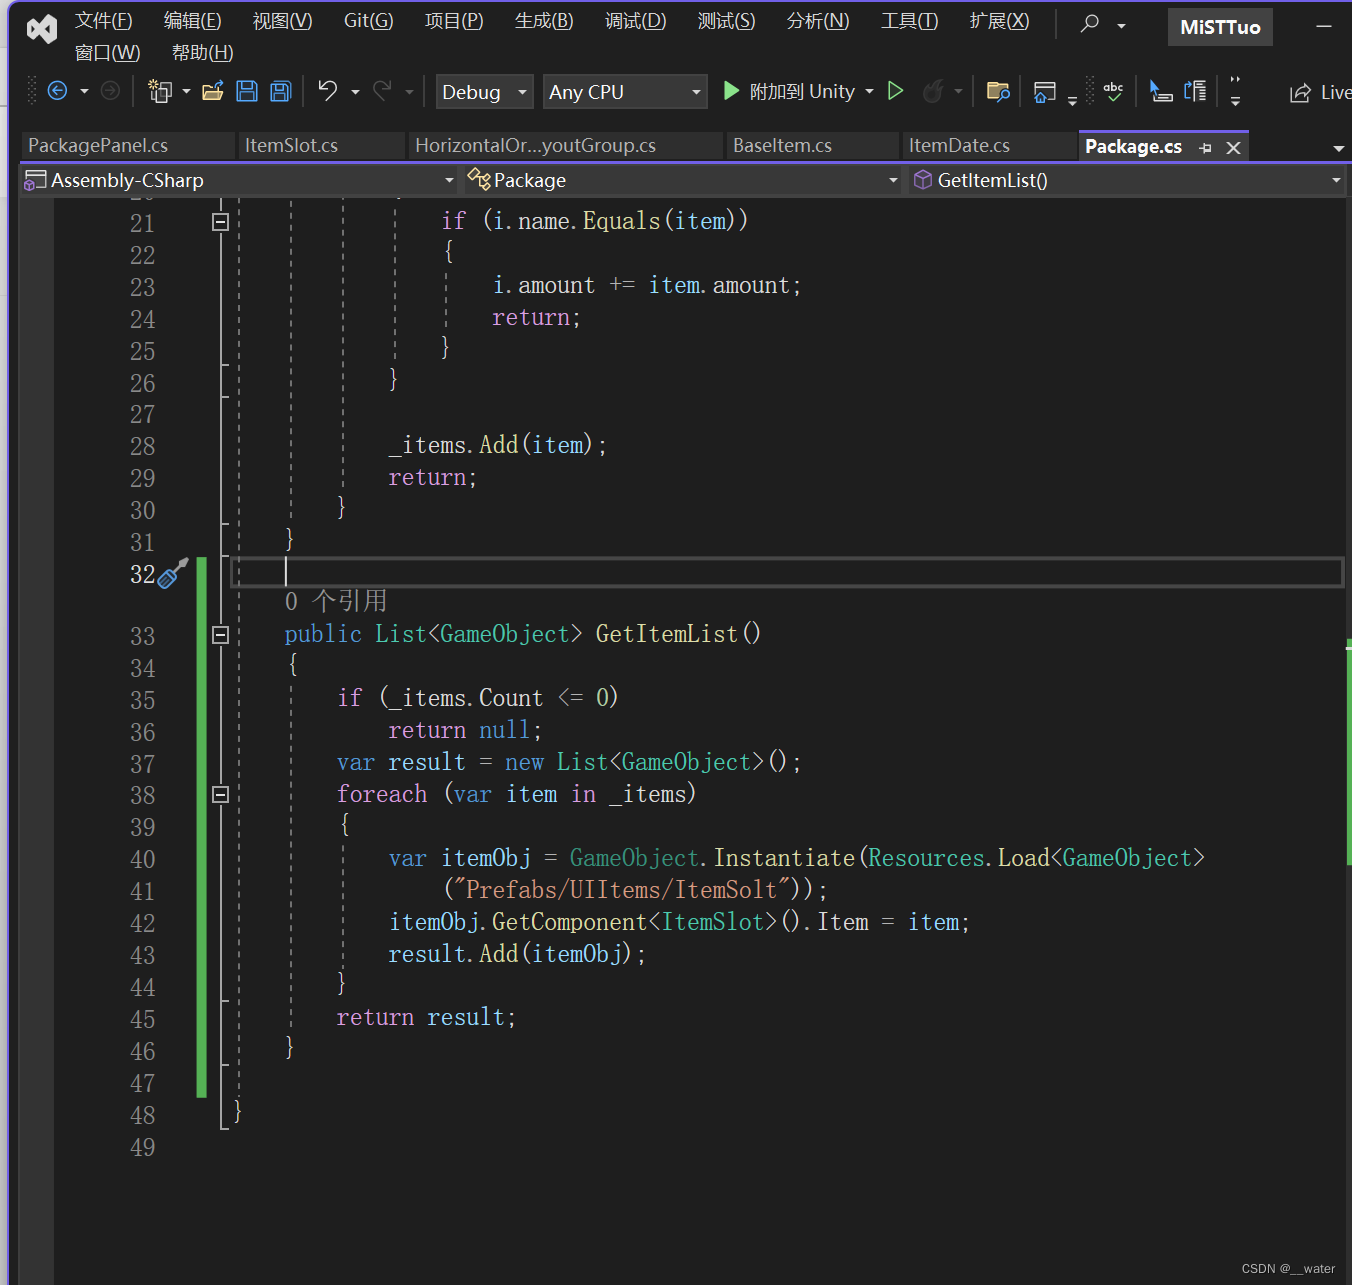Switch to the ItemSlot.cs tab
The height and width of the screenshot is (1285, 1352).
(x=291, y=146)
